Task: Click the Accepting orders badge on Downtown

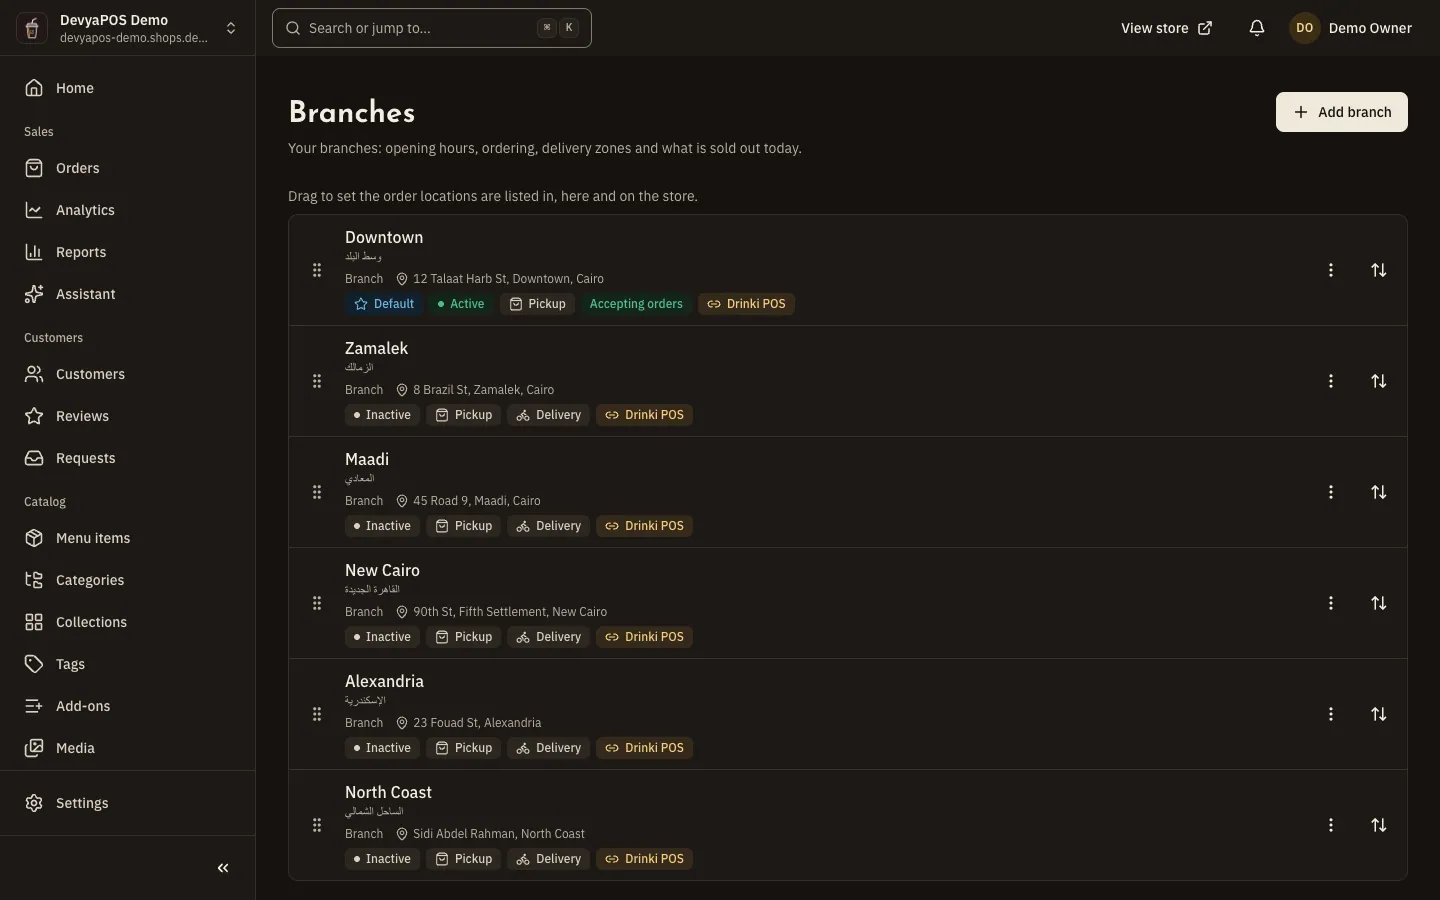Action: [x=636, y=304]
